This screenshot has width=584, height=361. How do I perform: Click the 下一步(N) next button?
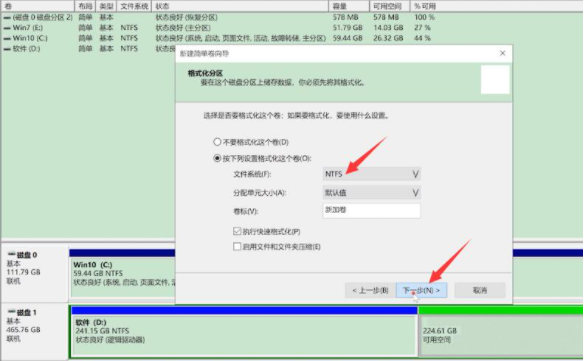(421, 290)
